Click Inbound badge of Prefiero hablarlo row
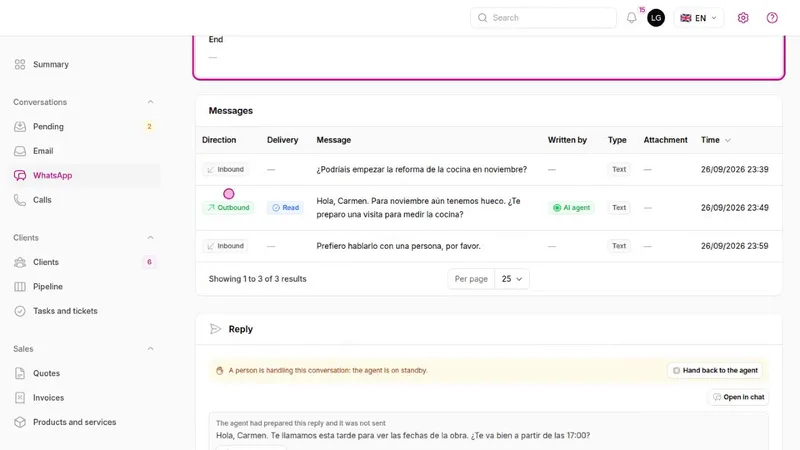Image resolution: width=800 pixels, height=450 pixels. click(x=225, y=246)
